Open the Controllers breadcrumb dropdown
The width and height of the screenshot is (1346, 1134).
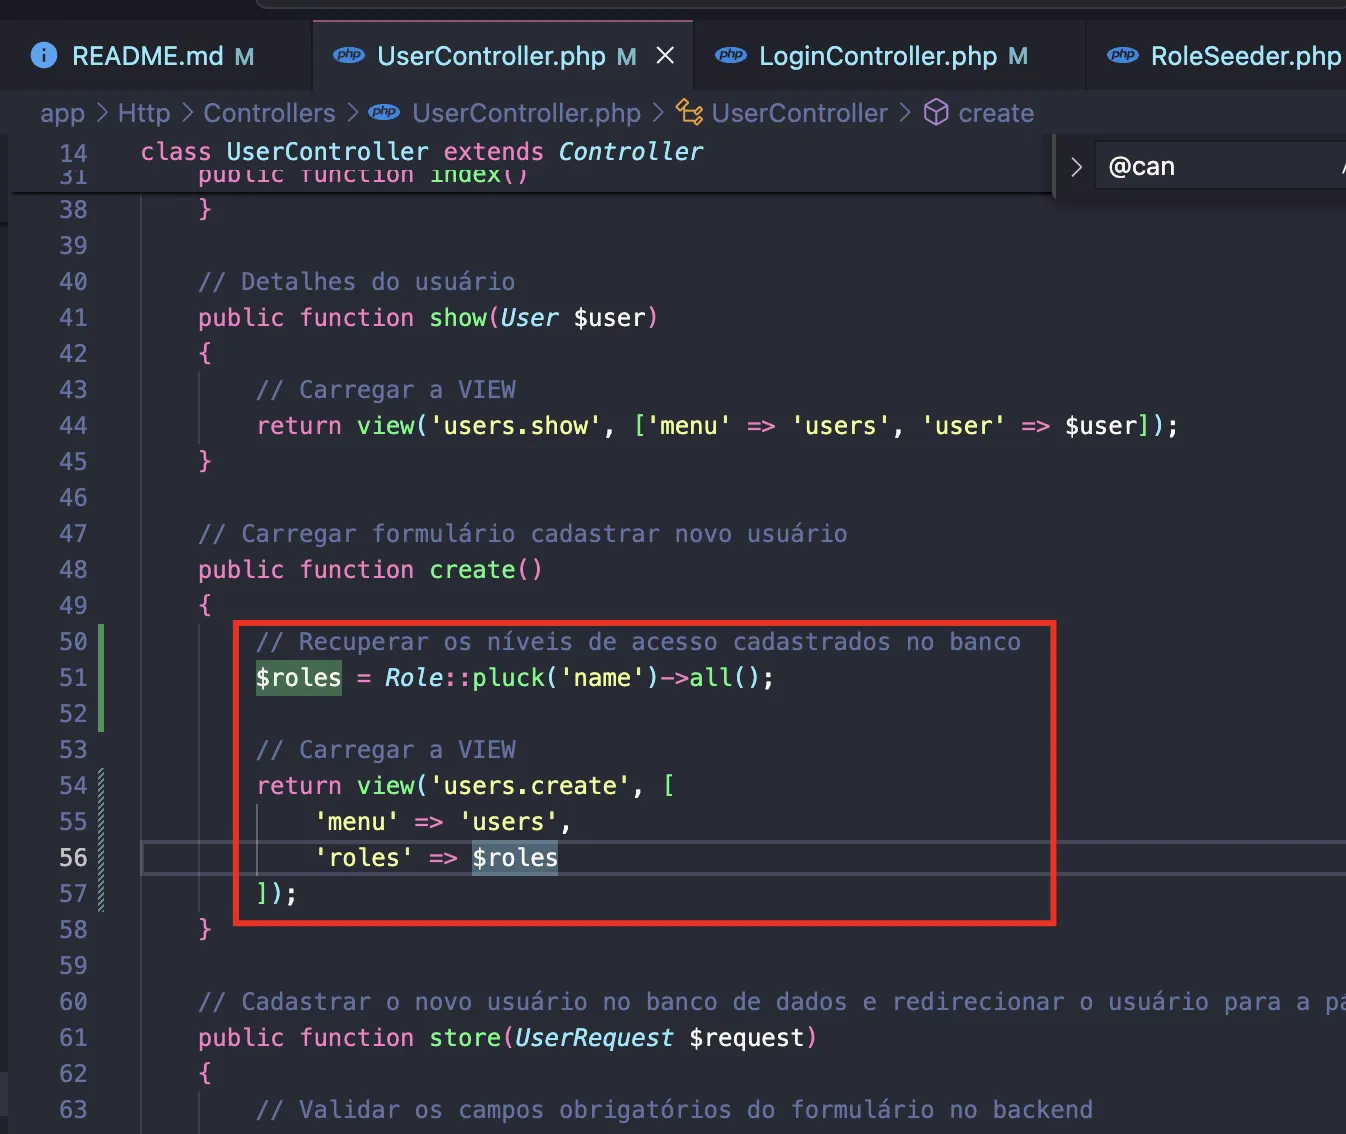pyautogui.click(x=269, y=113)
